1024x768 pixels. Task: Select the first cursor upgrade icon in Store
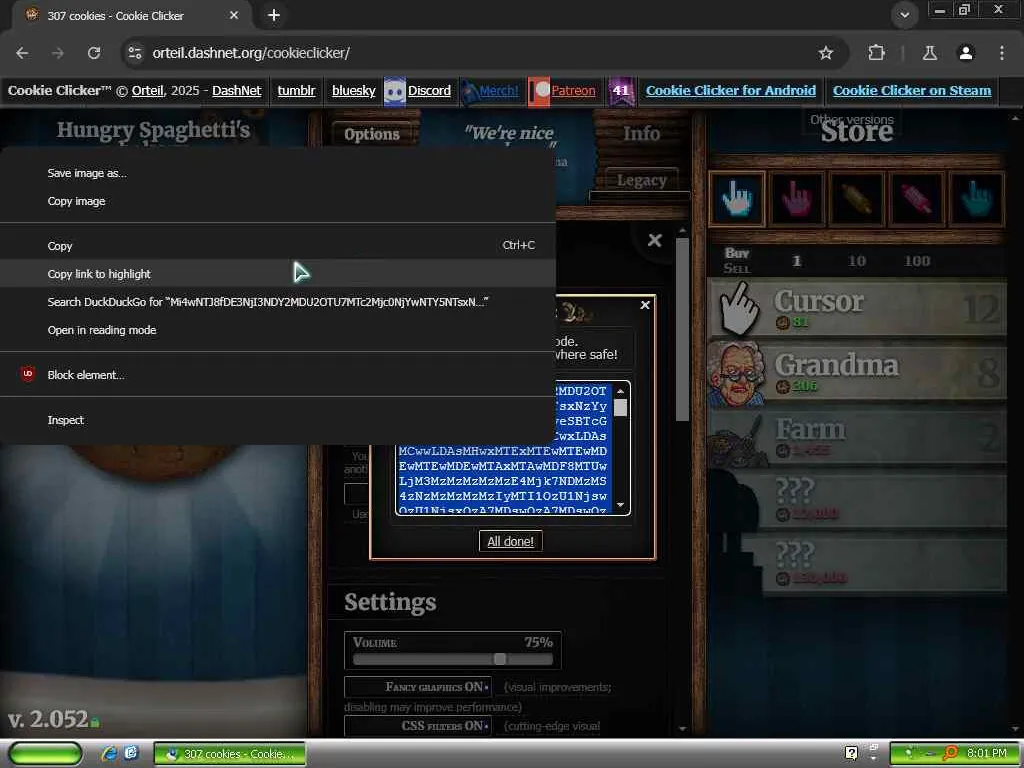737,199
